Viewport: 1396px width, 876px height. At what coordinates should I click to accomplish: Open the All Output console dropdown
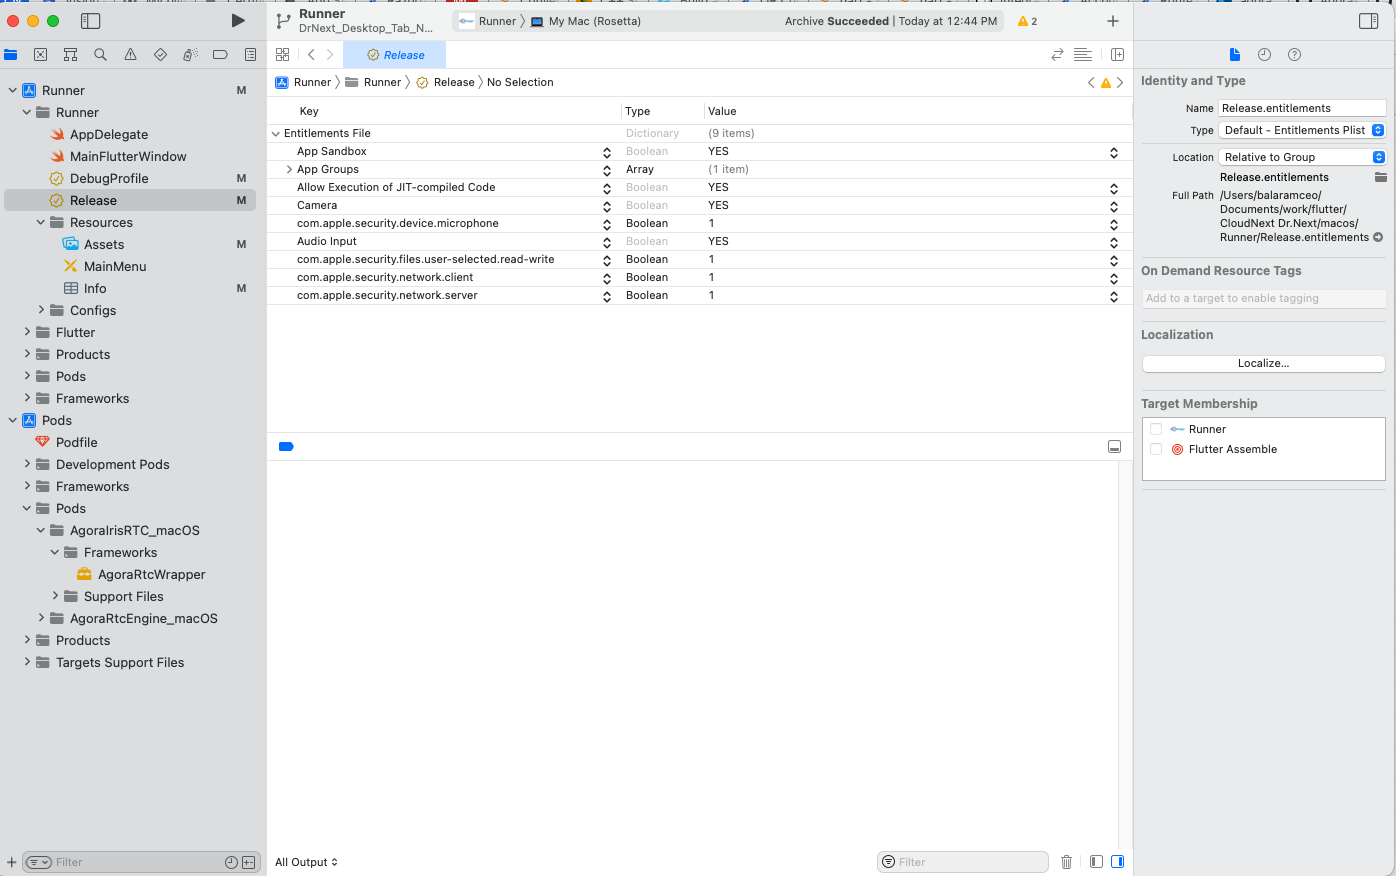[306, 862]
